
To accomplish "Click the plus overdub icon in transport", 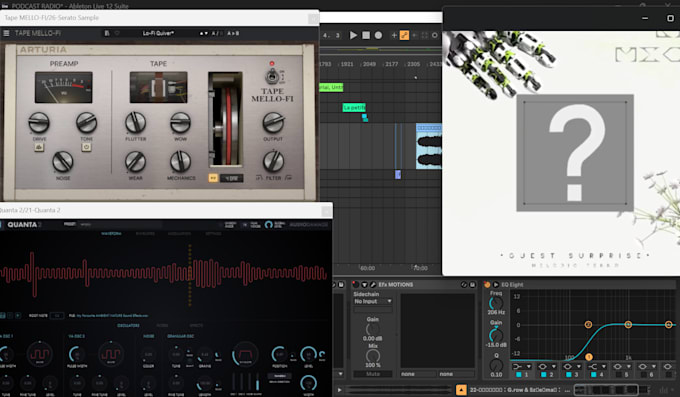I will pyautogui.click(x=394, y=35).
